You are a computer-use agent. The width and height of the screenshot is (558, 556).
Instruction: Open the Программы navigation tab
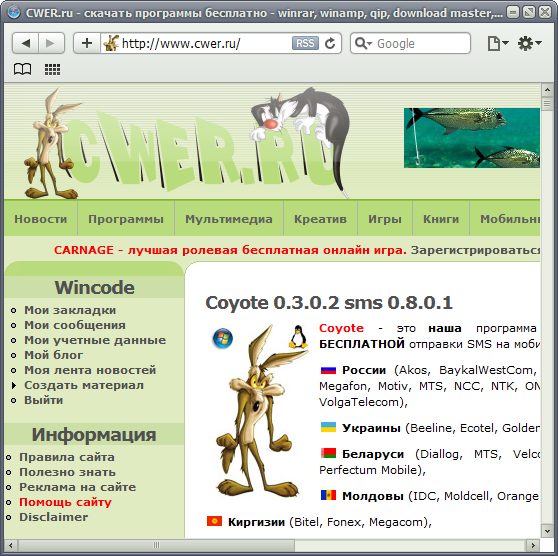click(x=126, y=219)
